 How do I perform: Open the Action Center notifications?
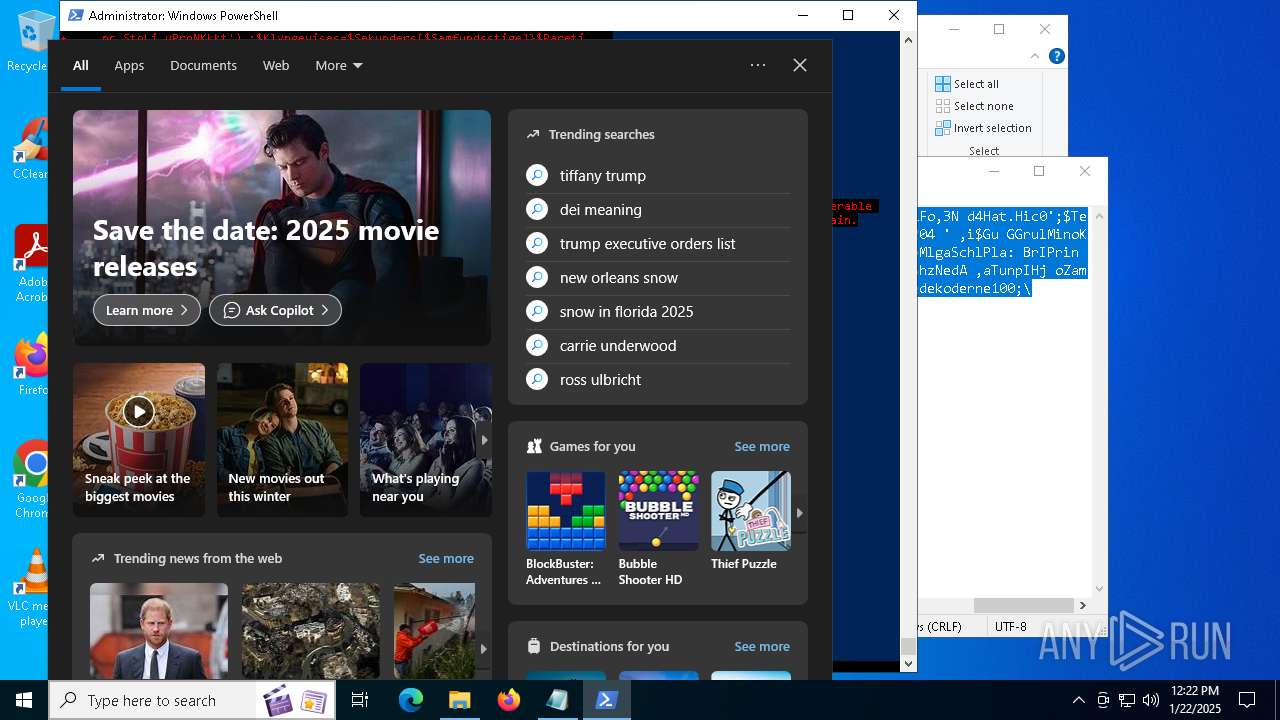1247,700
